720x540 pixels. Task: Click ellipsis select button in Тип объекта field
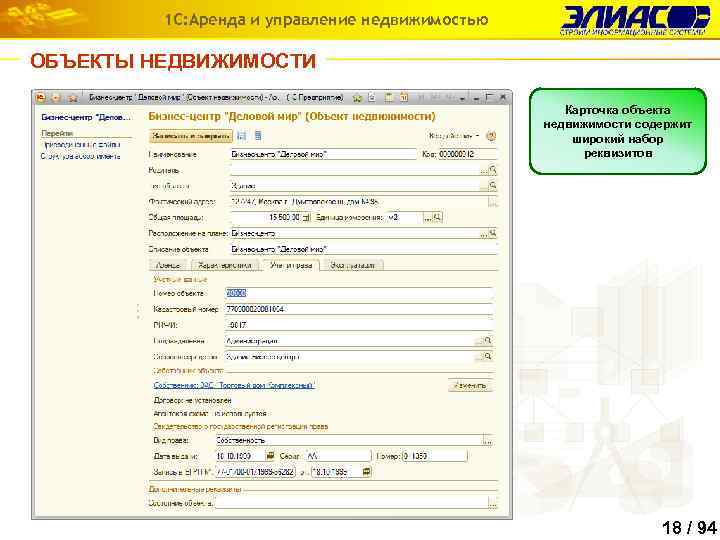pos(484,186)
